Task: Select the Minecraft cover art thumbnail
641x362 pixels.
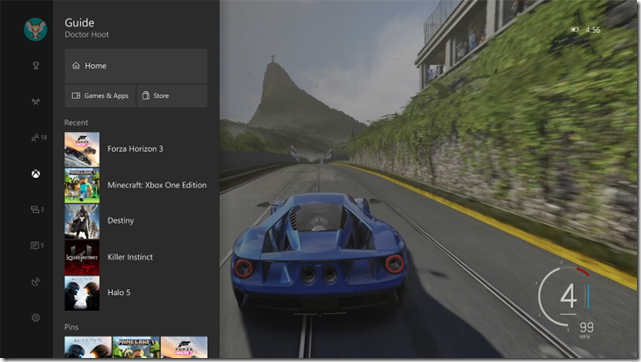Action: (x=82, y=185)
